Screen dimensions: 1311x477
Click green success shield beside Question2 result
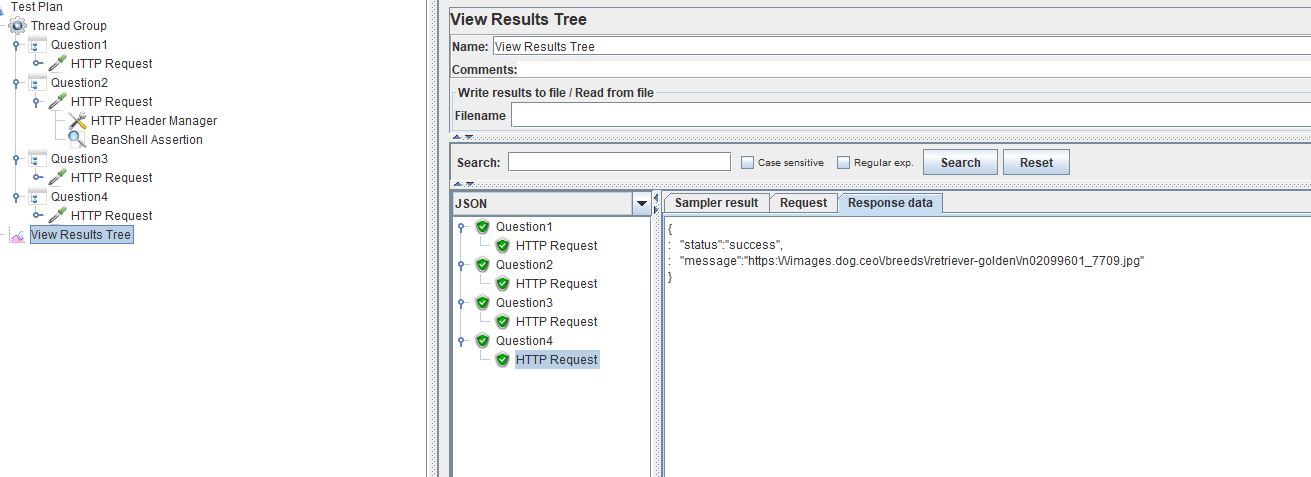click(482, 265)
